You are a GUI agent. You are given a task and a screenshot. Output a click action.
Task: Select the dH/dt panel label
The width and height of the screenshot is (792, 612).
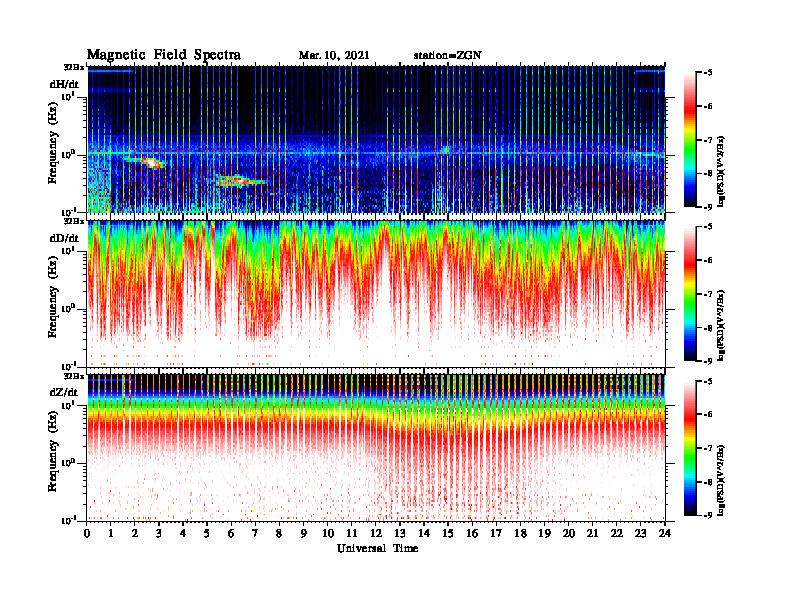pyautogui.click(x=64, y=84)
